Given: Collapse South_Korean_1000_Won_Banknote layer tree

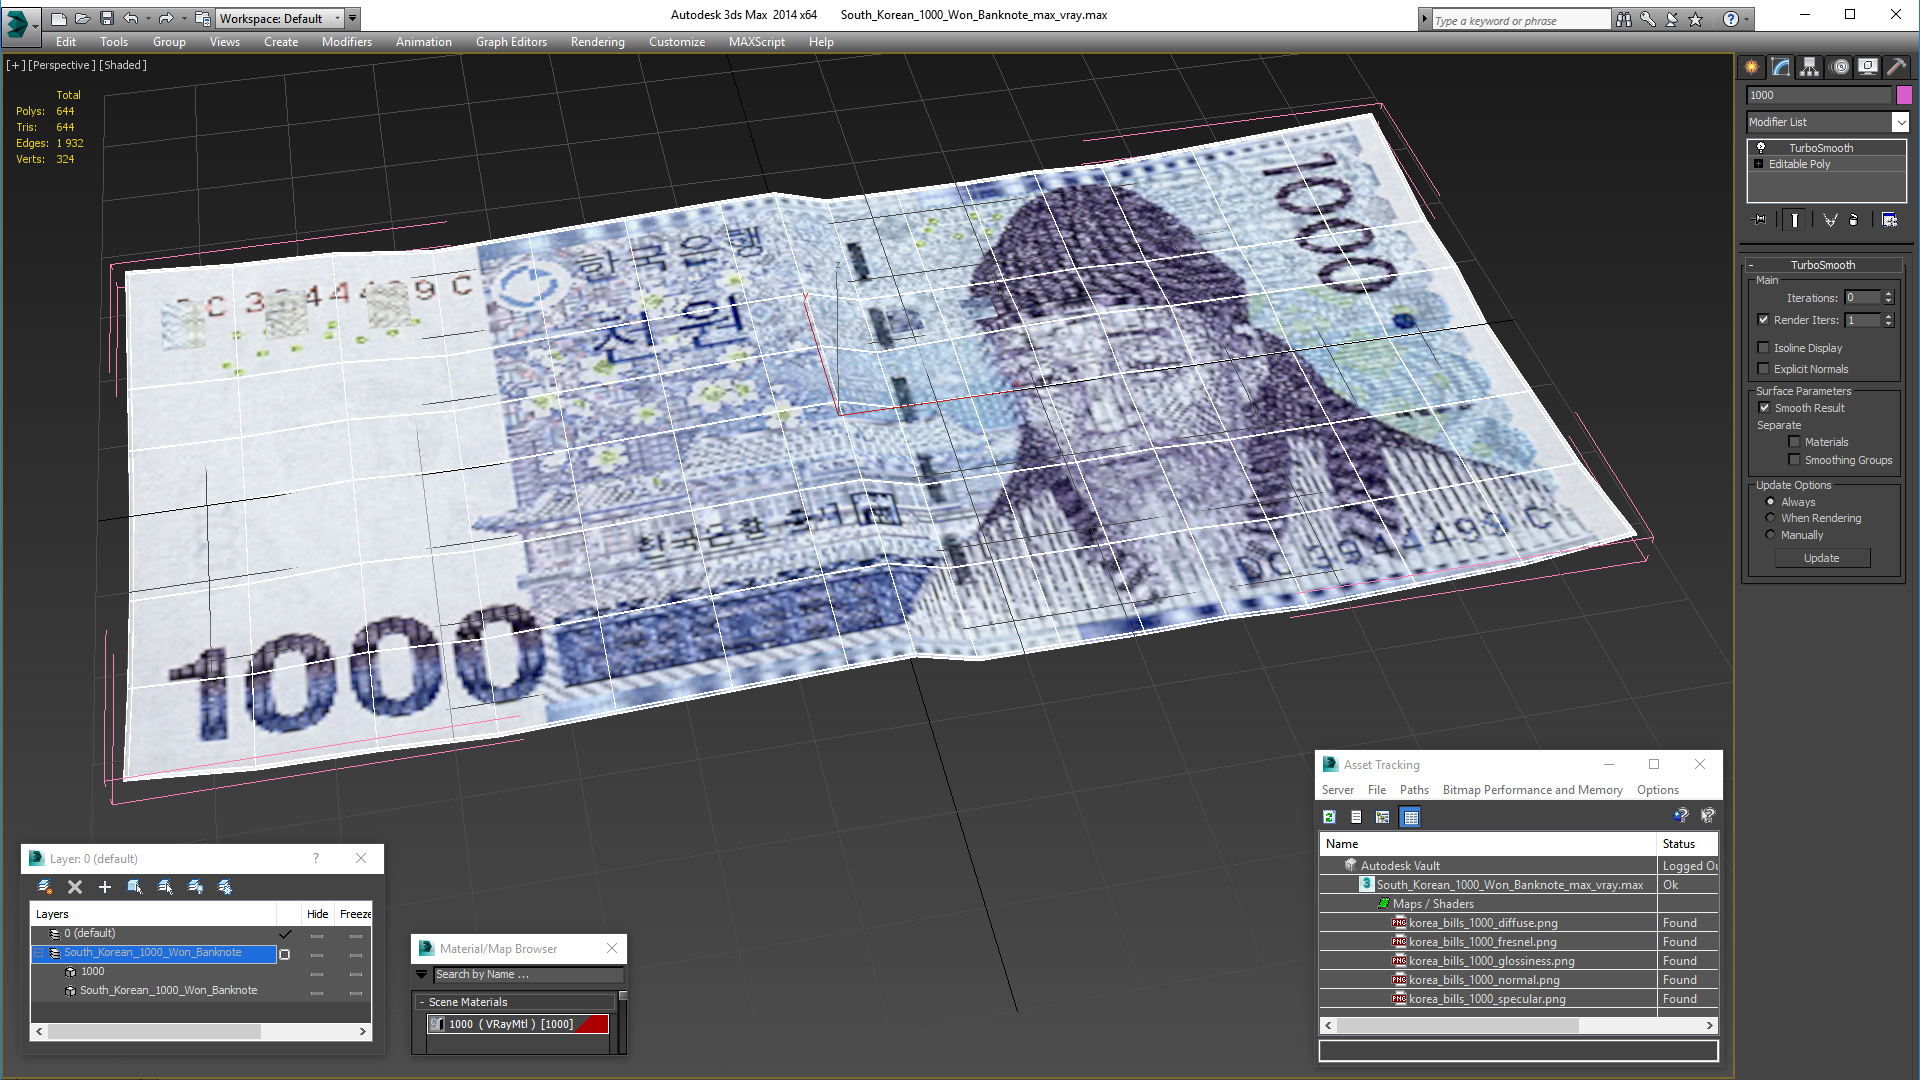Looking at the screenshot, I should point(40,953).
